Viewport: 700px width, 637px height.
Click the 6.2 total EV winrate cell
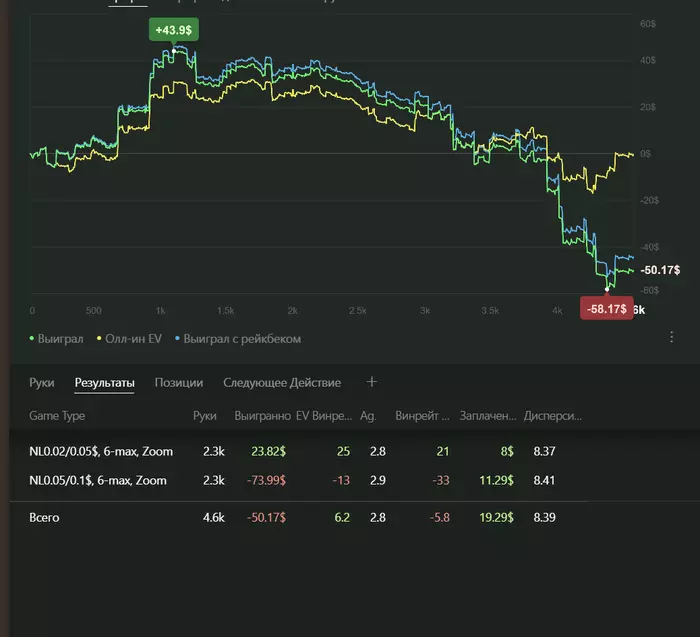[342, 517]
